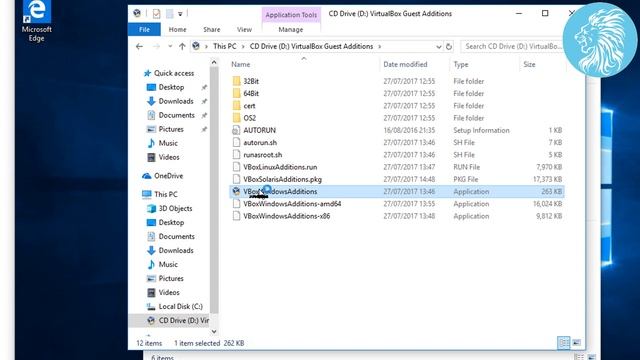
Task: Select This PC in navigation pane
Action: tap(165, 194)
